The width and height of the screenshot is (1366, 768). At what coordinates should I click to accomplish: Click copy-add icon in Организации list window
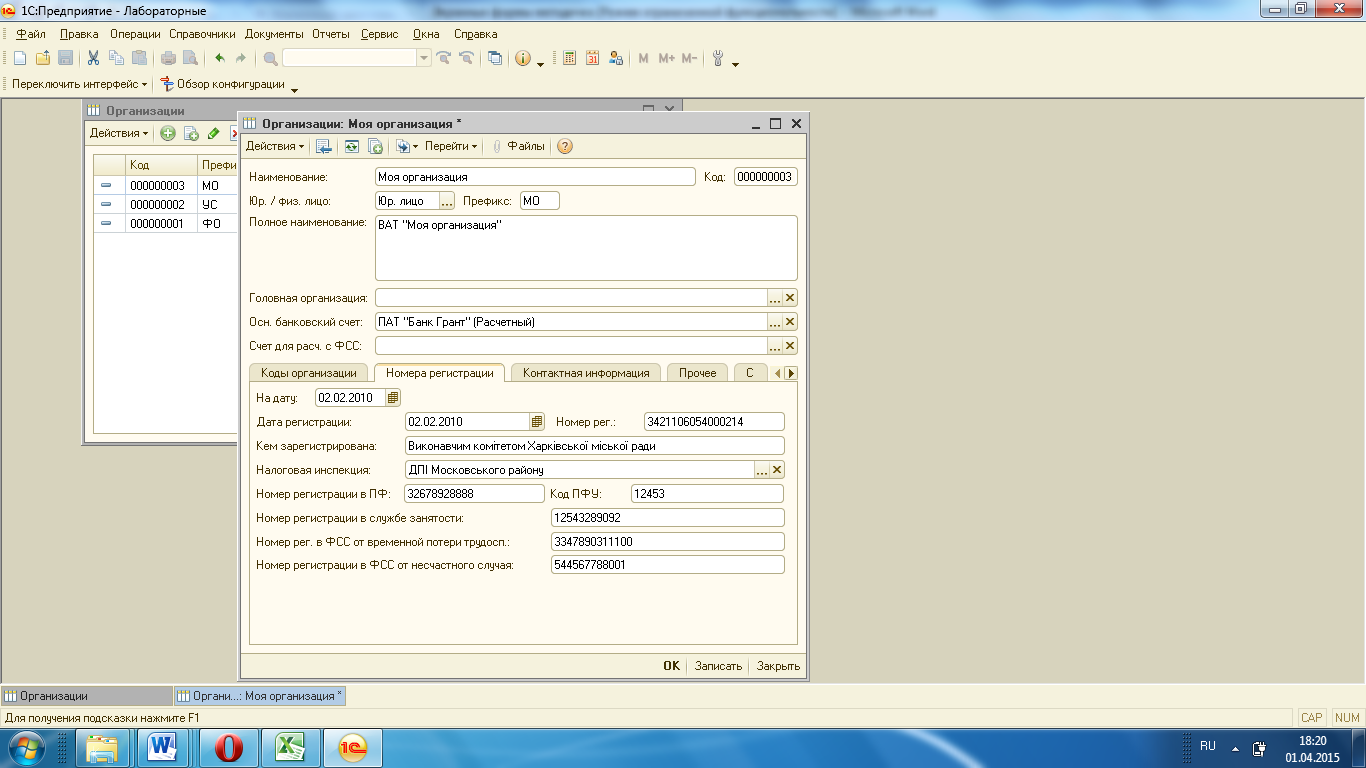(190, 133)
